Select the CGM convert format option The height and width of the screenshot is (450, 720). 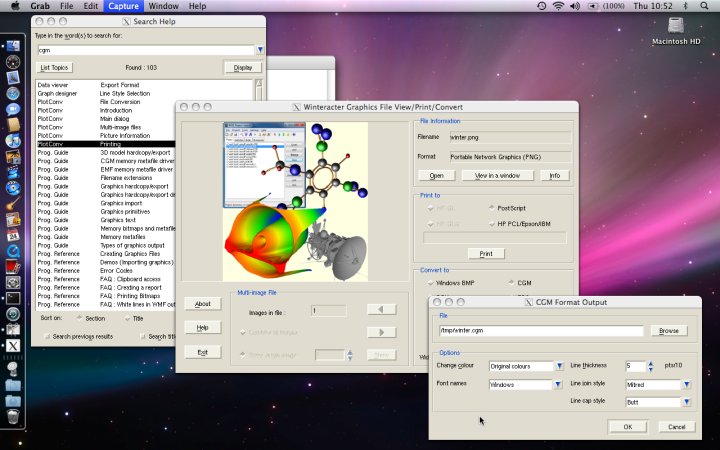[x=511, y=283]
